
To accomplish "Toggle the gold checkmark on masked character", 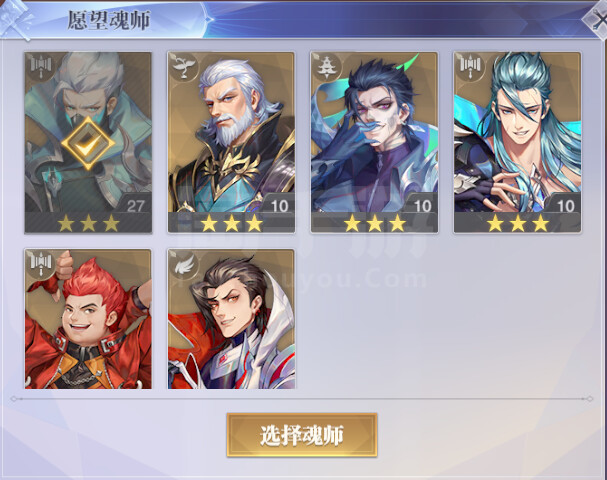I will [88, 143].
